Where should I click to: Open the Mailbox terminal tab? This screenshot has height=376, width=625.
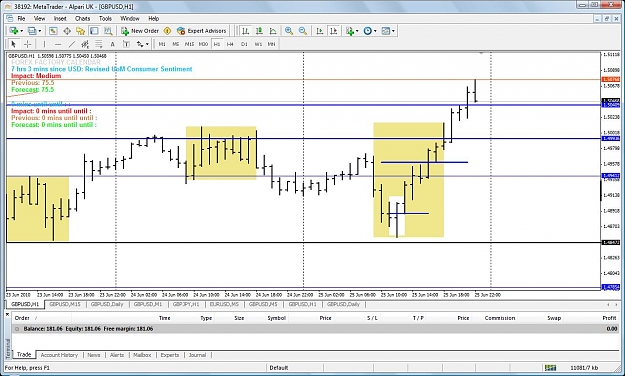(142, 355)
